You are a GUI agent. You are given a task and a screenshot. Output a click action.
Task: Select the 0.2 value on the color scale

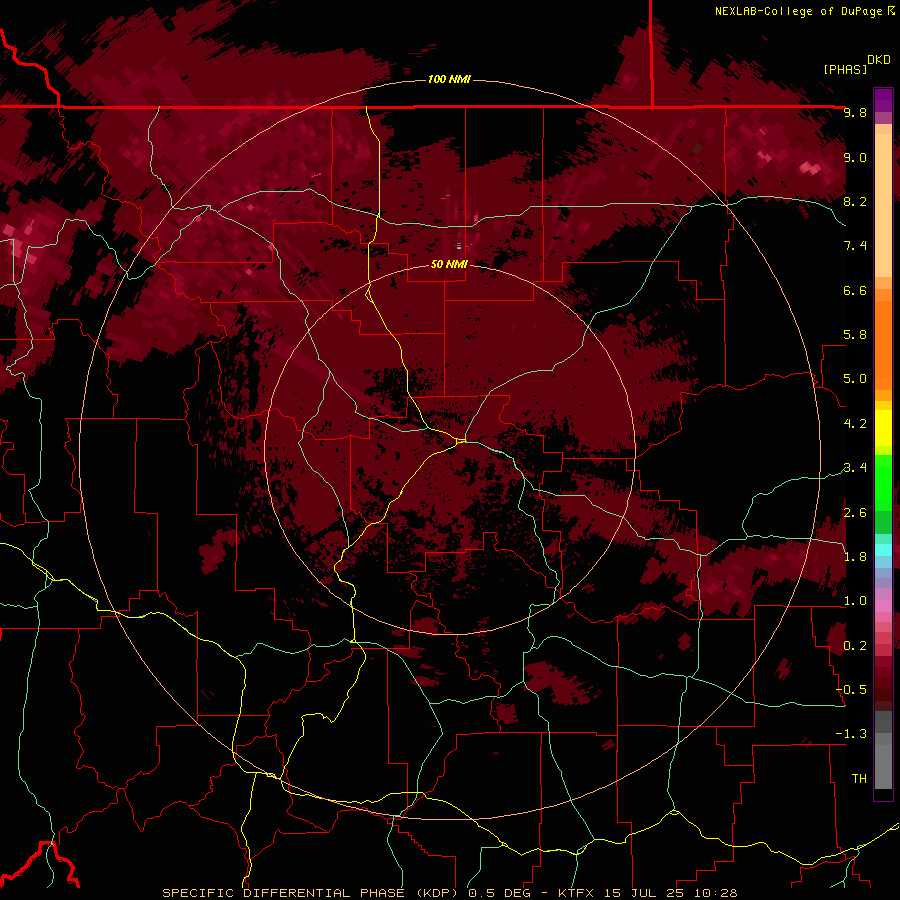855,645
